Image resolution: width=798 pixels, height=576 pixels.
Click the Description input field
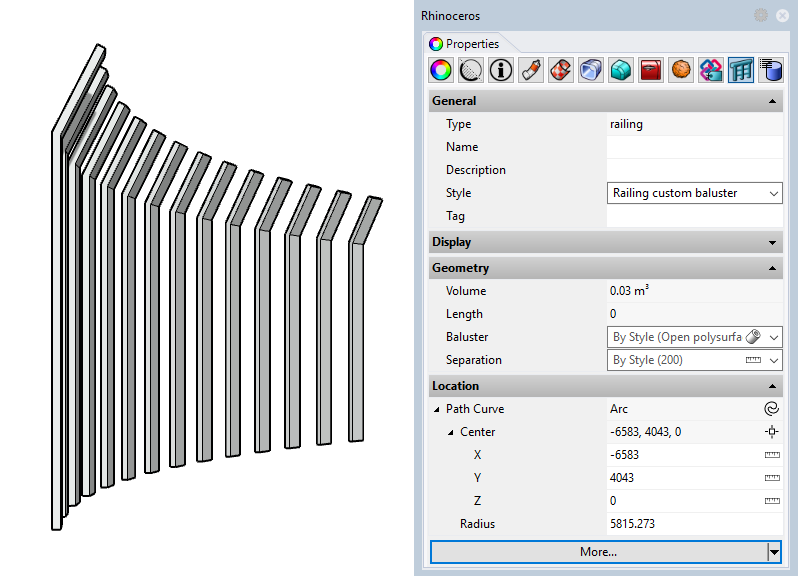click(695, 170)
